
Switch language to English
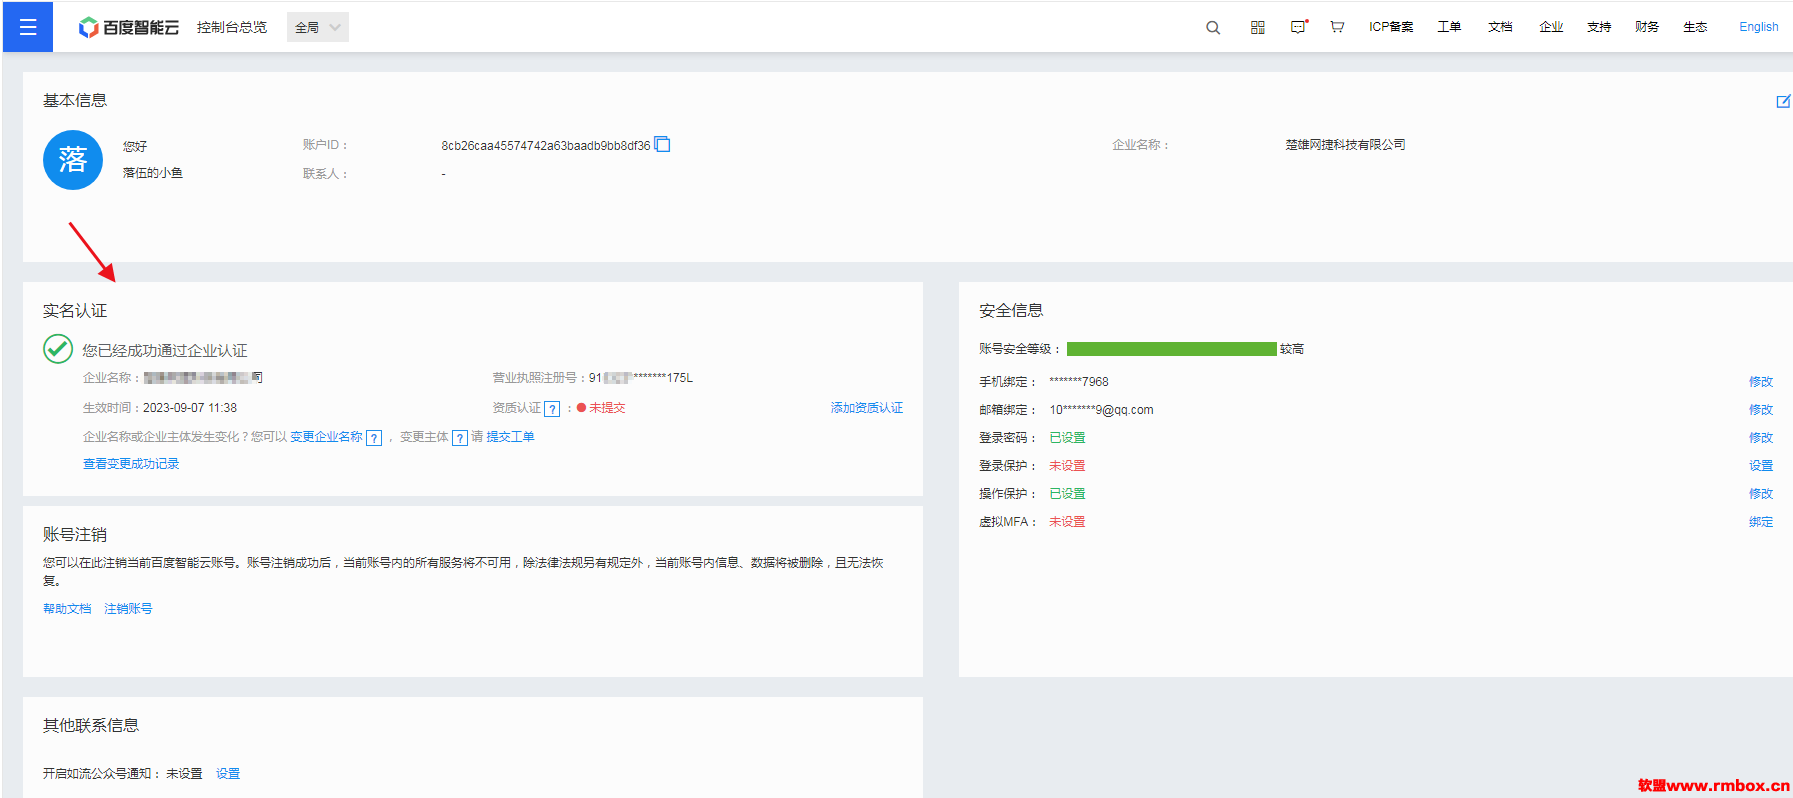[x=1758, y=27]
